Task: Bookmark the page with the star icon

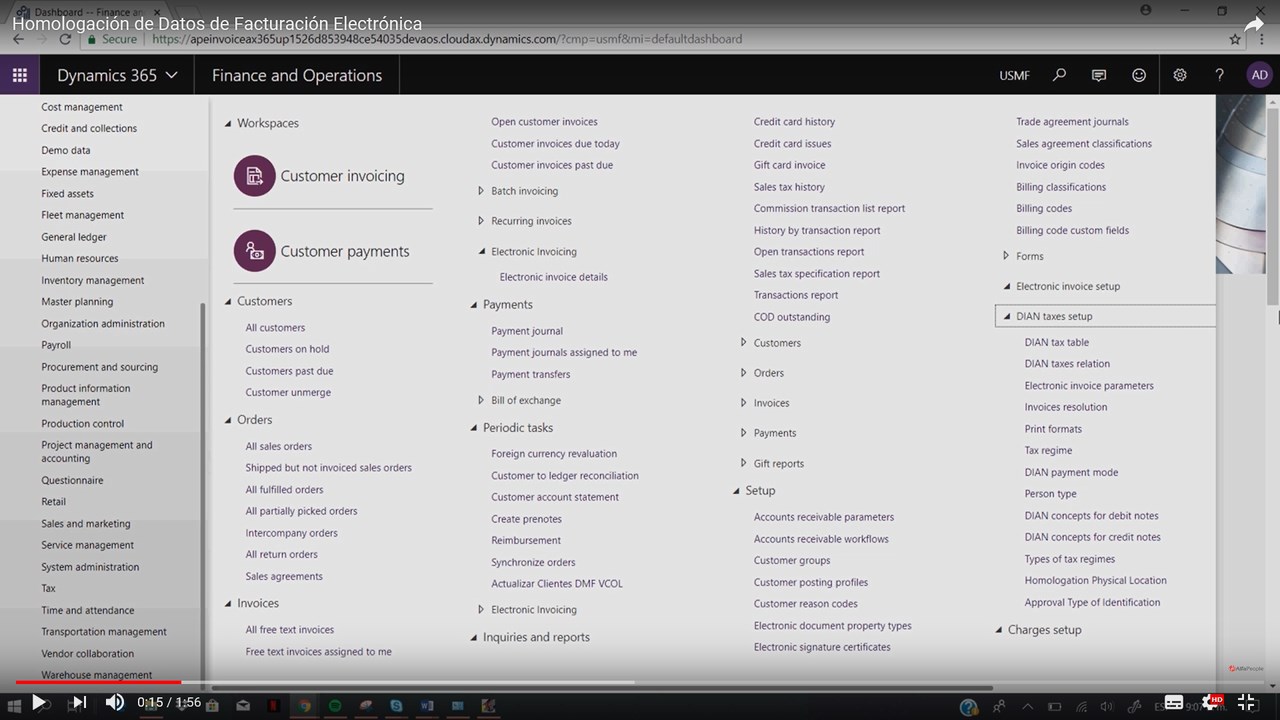Action: point(1235,39)
